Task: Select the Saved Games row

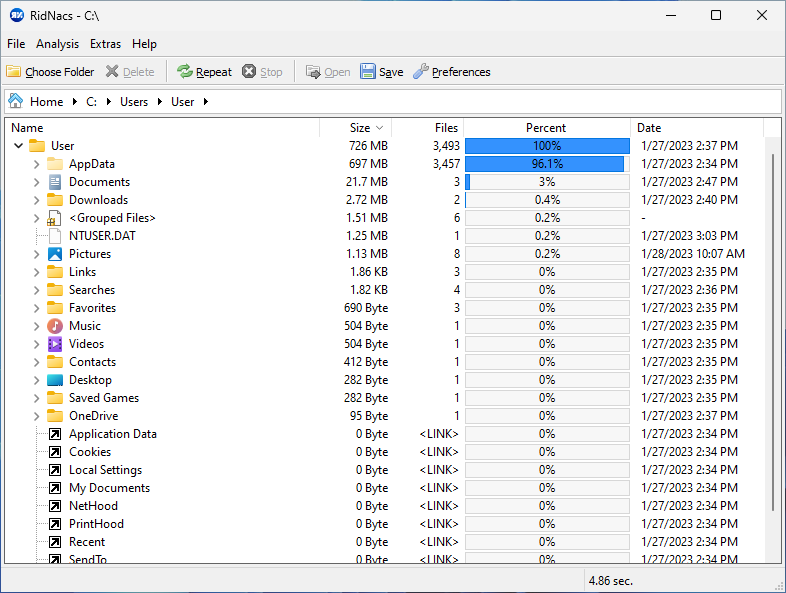Action: coord(385,398)
